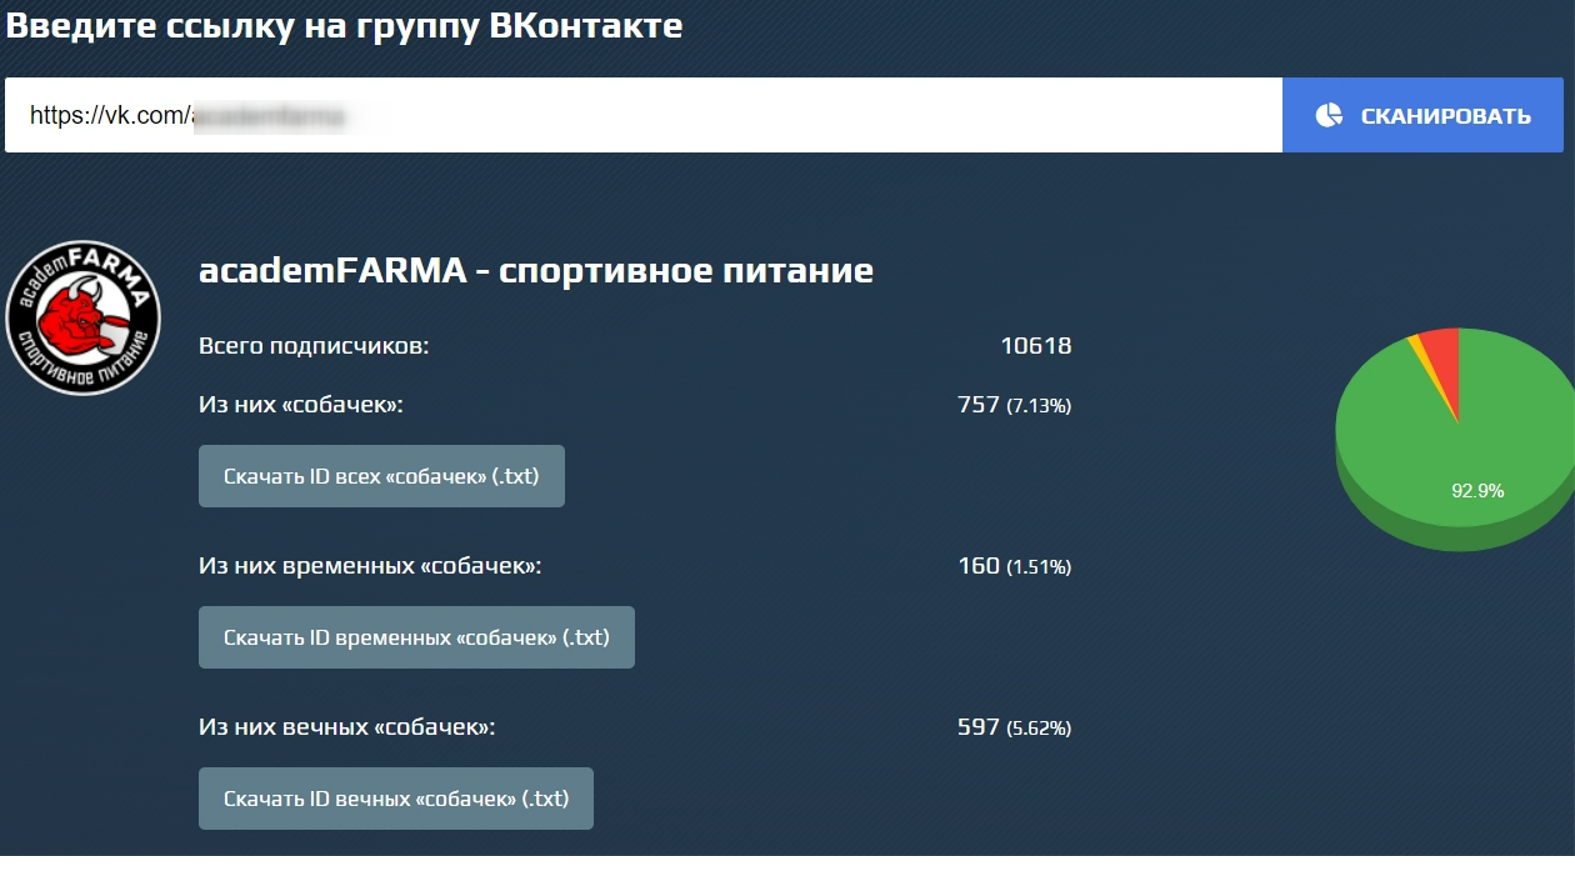Download IDs of вечных «собачек» (.txt)
1575x880 pixels.
396,798
